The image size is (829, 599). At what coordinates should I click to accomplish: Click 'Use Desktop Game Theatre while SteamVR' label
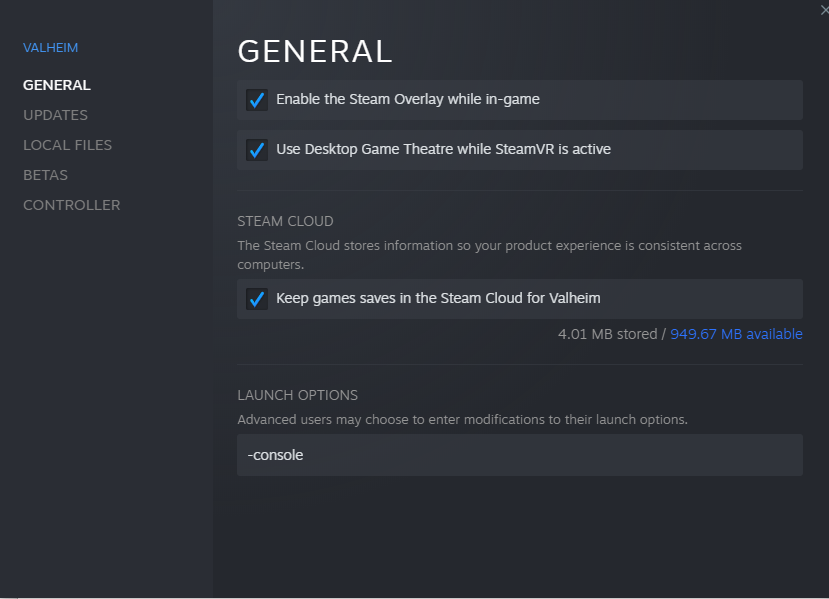click(x=443, y=150)
